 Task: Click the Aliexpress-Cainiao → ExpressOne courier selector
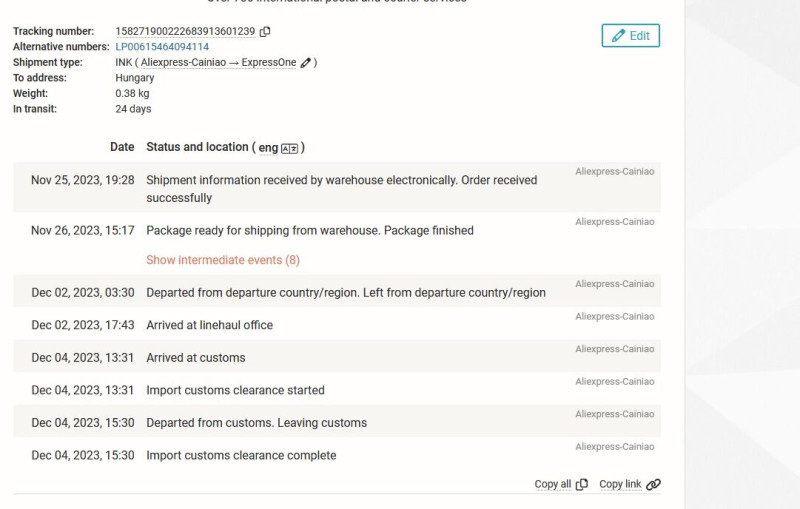pyautogui.click(x=218, y=62)
